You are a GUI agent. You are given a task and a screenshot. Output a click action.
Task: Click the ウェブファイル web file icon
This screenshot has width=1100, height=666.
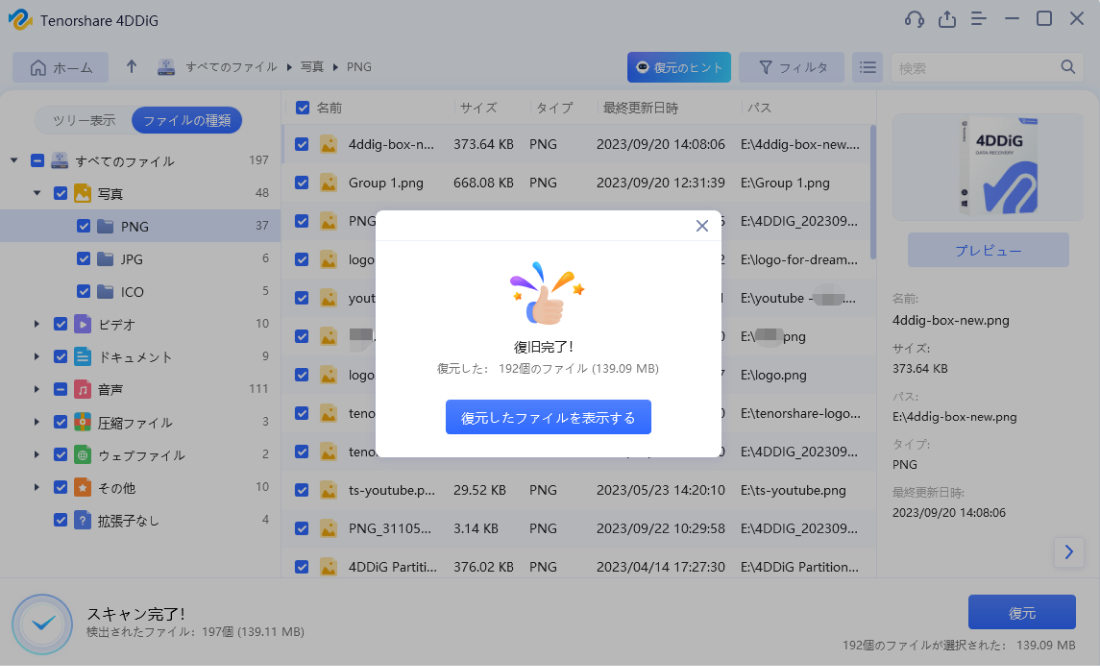[83, 455]
